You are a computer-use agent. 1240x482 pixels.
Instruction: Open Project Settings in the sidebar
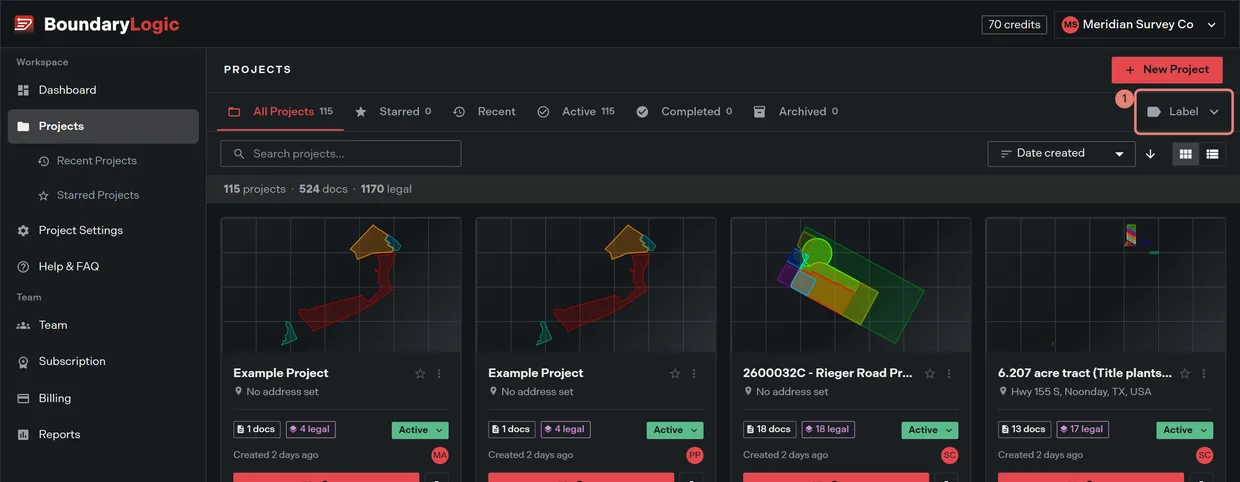[x=103, y=230]
